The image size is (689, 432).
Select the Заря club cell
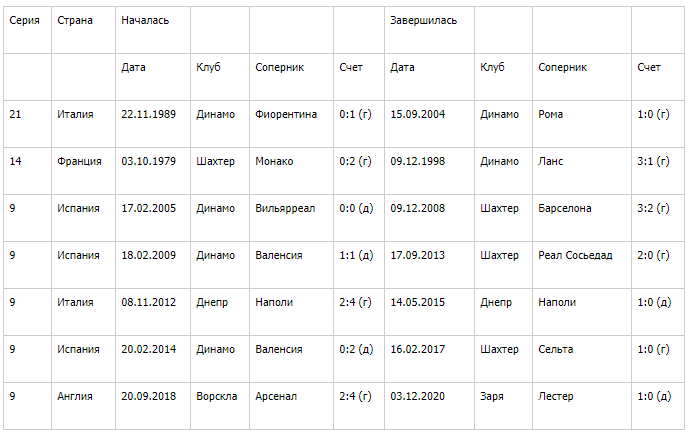[493, 396]
